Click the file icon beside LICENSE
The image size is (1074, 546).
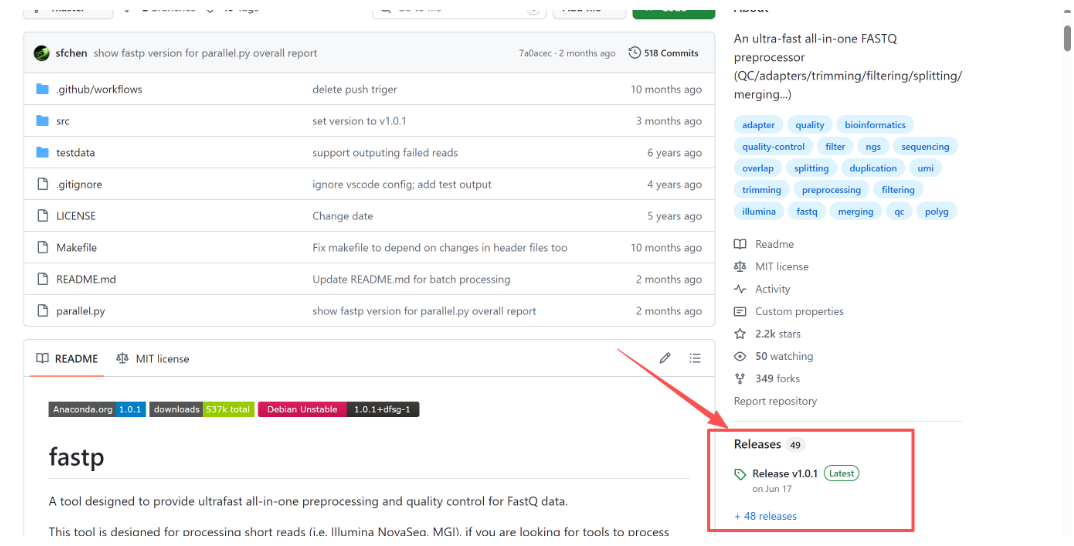pos(42,216)
